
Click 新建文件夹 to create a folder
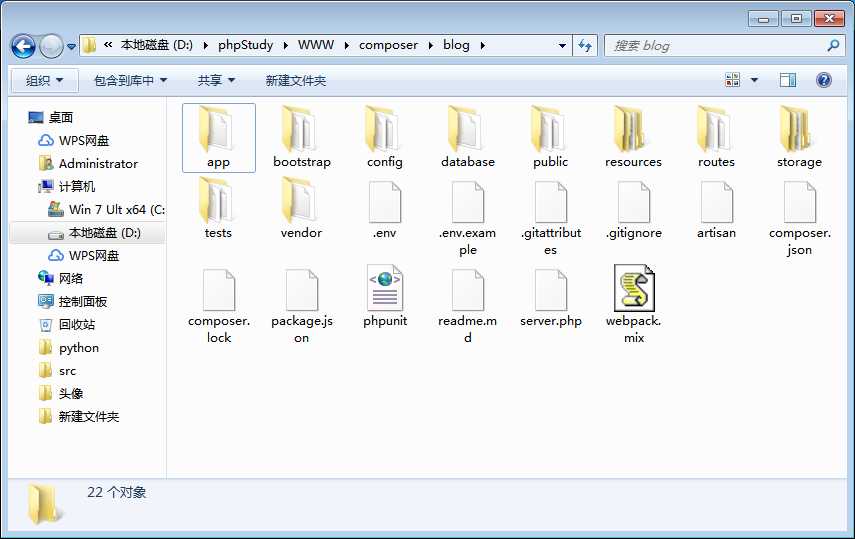pos(296,81)
